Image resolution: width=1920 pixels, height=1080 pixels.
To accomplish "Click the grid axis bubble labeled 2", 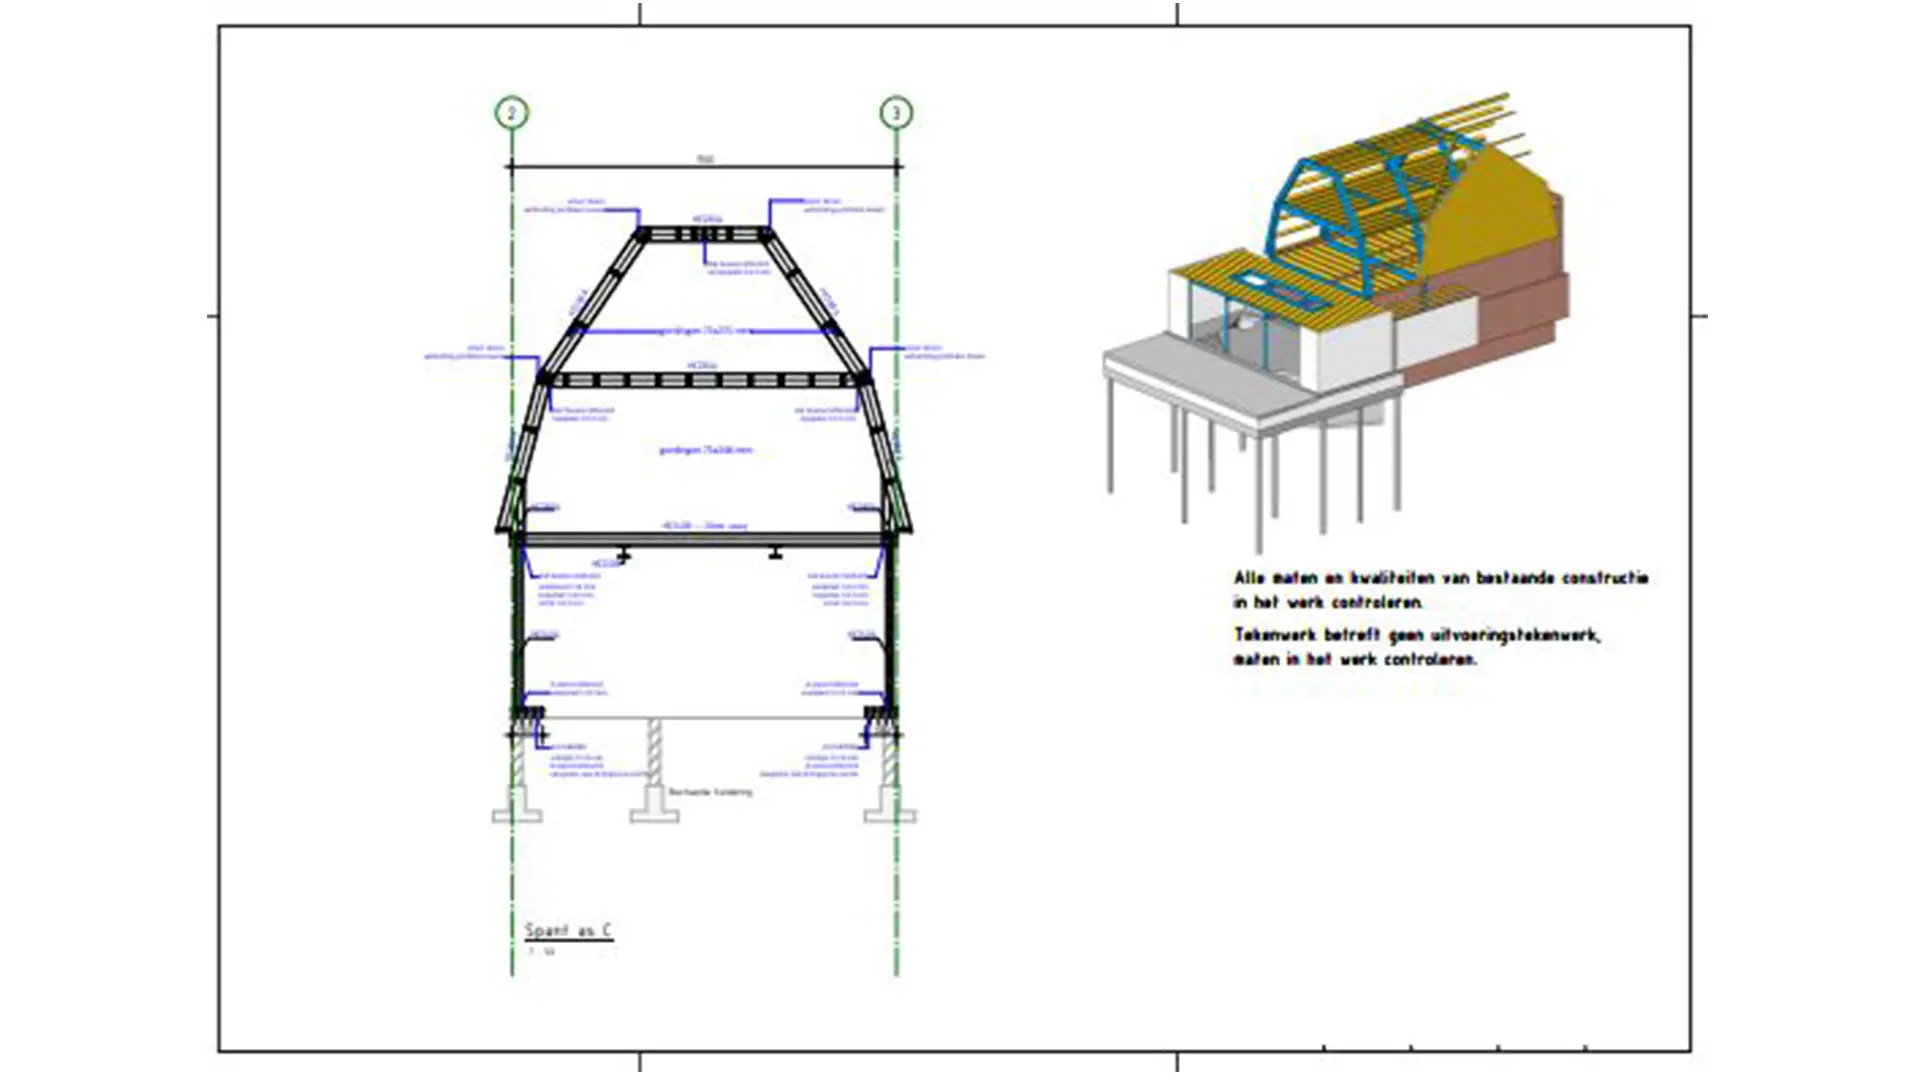I will (x=511, y=113).
